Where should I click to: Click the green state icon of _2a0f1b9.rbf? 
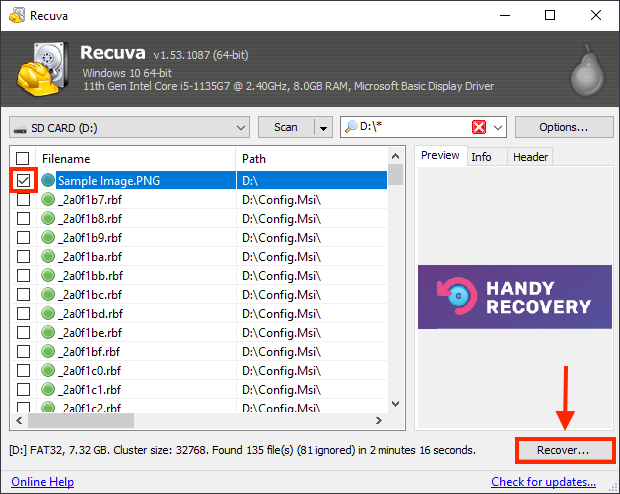(x=48, y=237)
